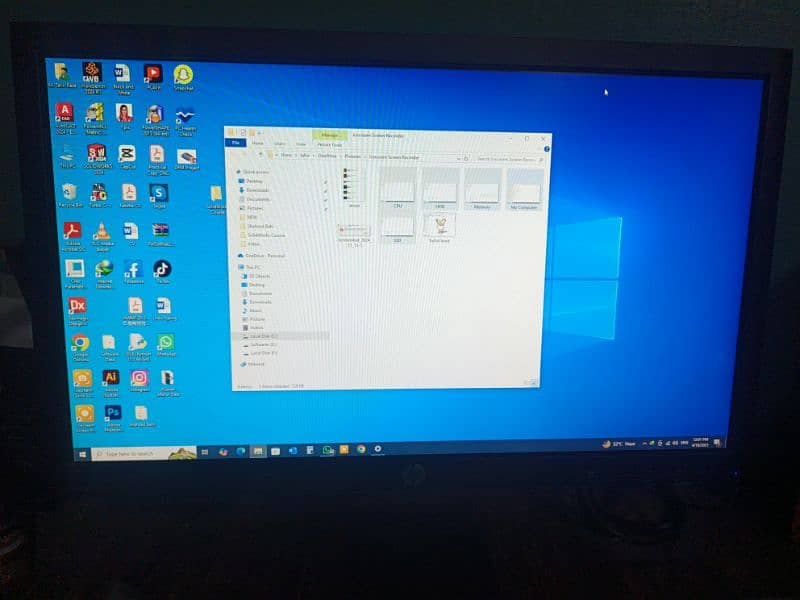
Task: Open the Share ribbon tab in Explorer
Action: [x=280, y=144]
